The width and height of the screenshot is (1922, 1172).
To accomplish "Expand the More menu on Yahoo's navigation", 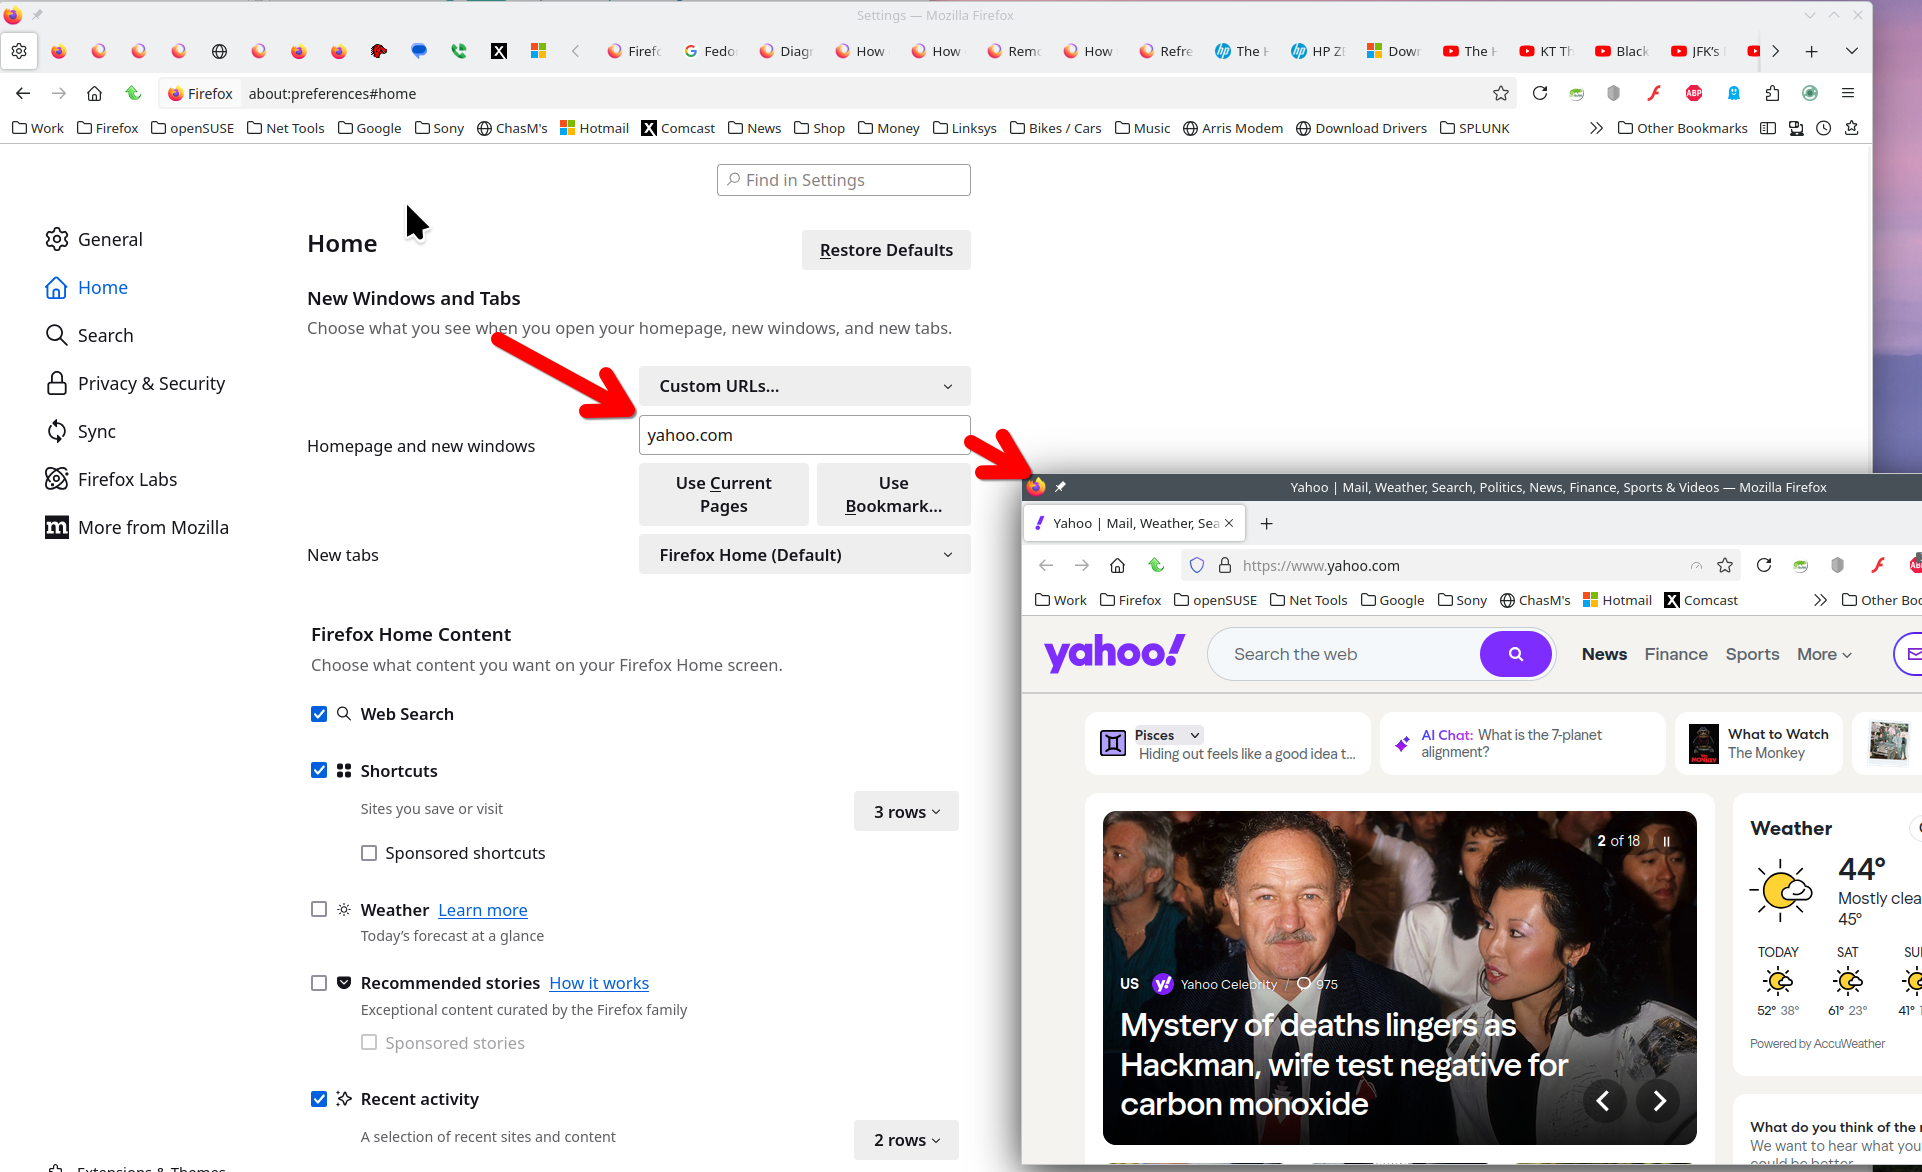I will point(1824,654).
